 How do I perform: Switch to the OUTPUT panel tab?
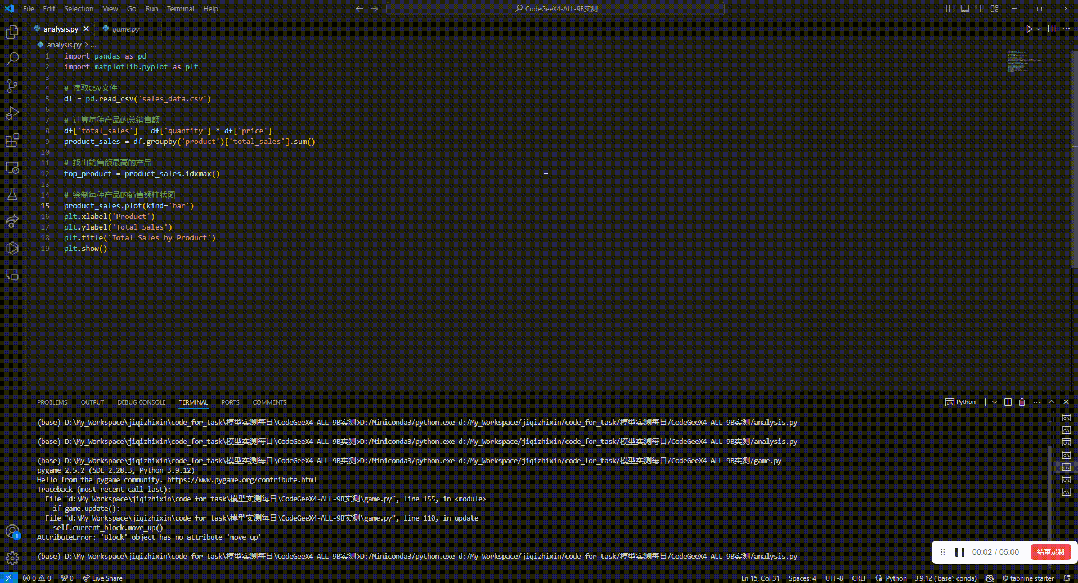coord(93,402)
